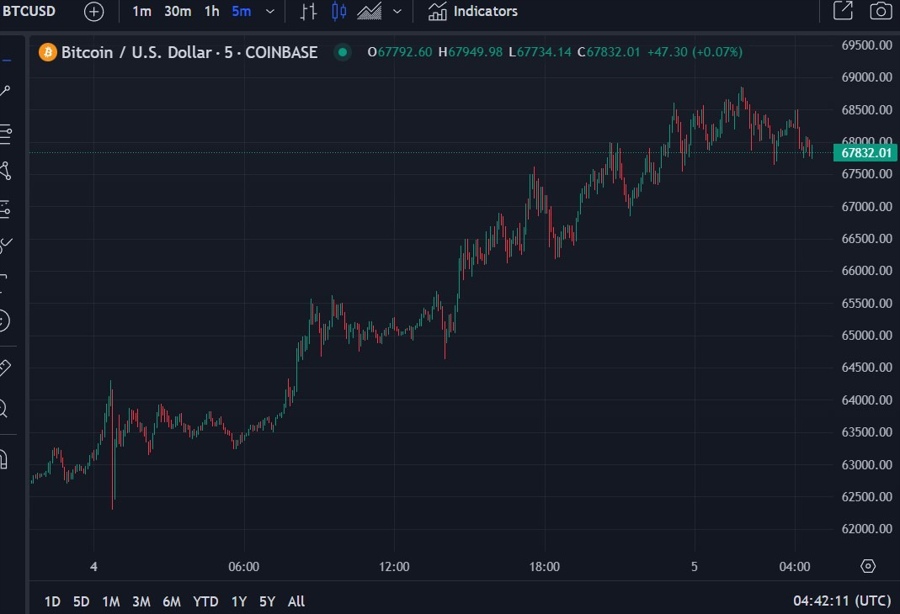Viewport: 900px width, 614px height.
Task: Toggle the magnet mode tool
Action: click(4, 460)
